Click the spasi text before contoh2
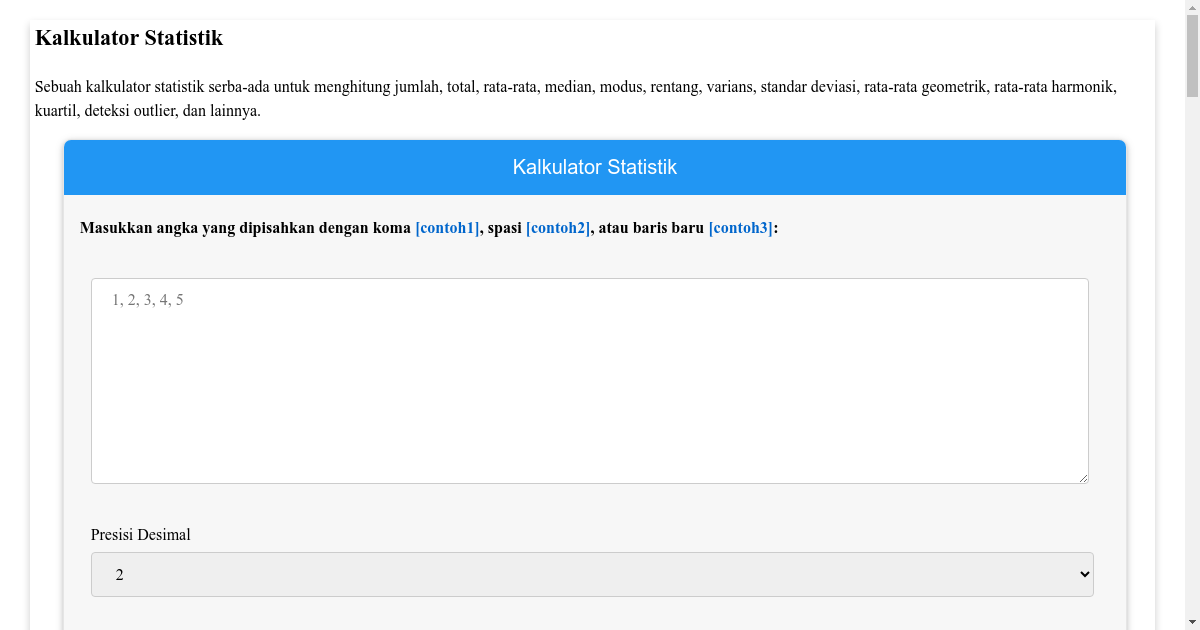This screenshot has height=630, width=1200. [x=504, y=228]
